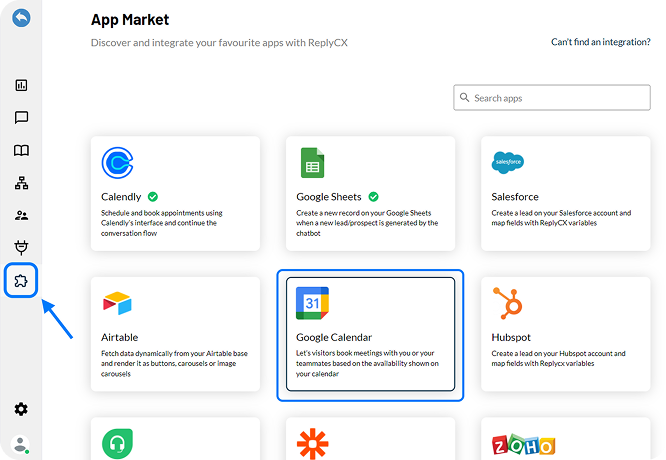The height and width of the screenshot is (460, 666).
Task: Open the App Market puzzle icon
Action: pyautogui.click(x=21, y=280)
